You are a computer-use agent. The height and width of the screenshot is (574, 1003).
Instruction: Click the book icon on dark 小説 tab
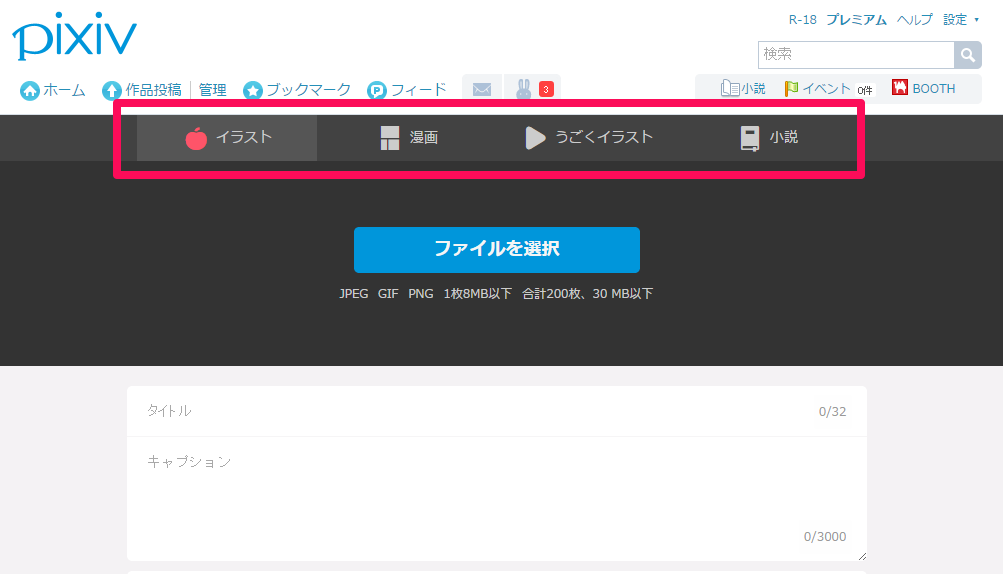click(x=750, y=138)
